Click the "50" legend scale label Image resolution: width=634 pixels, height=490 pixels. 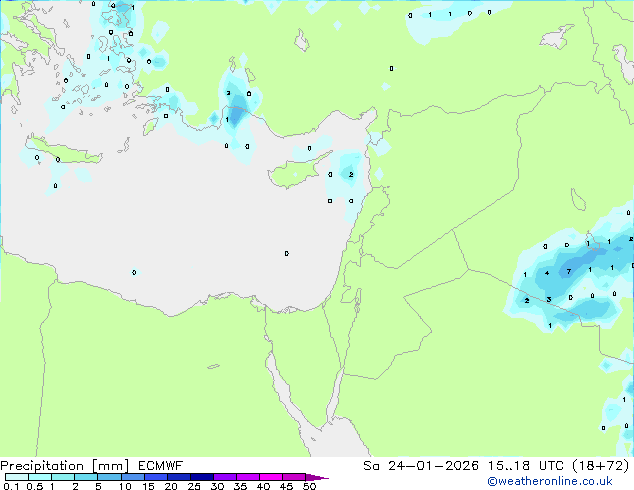[x=309, y=486]
